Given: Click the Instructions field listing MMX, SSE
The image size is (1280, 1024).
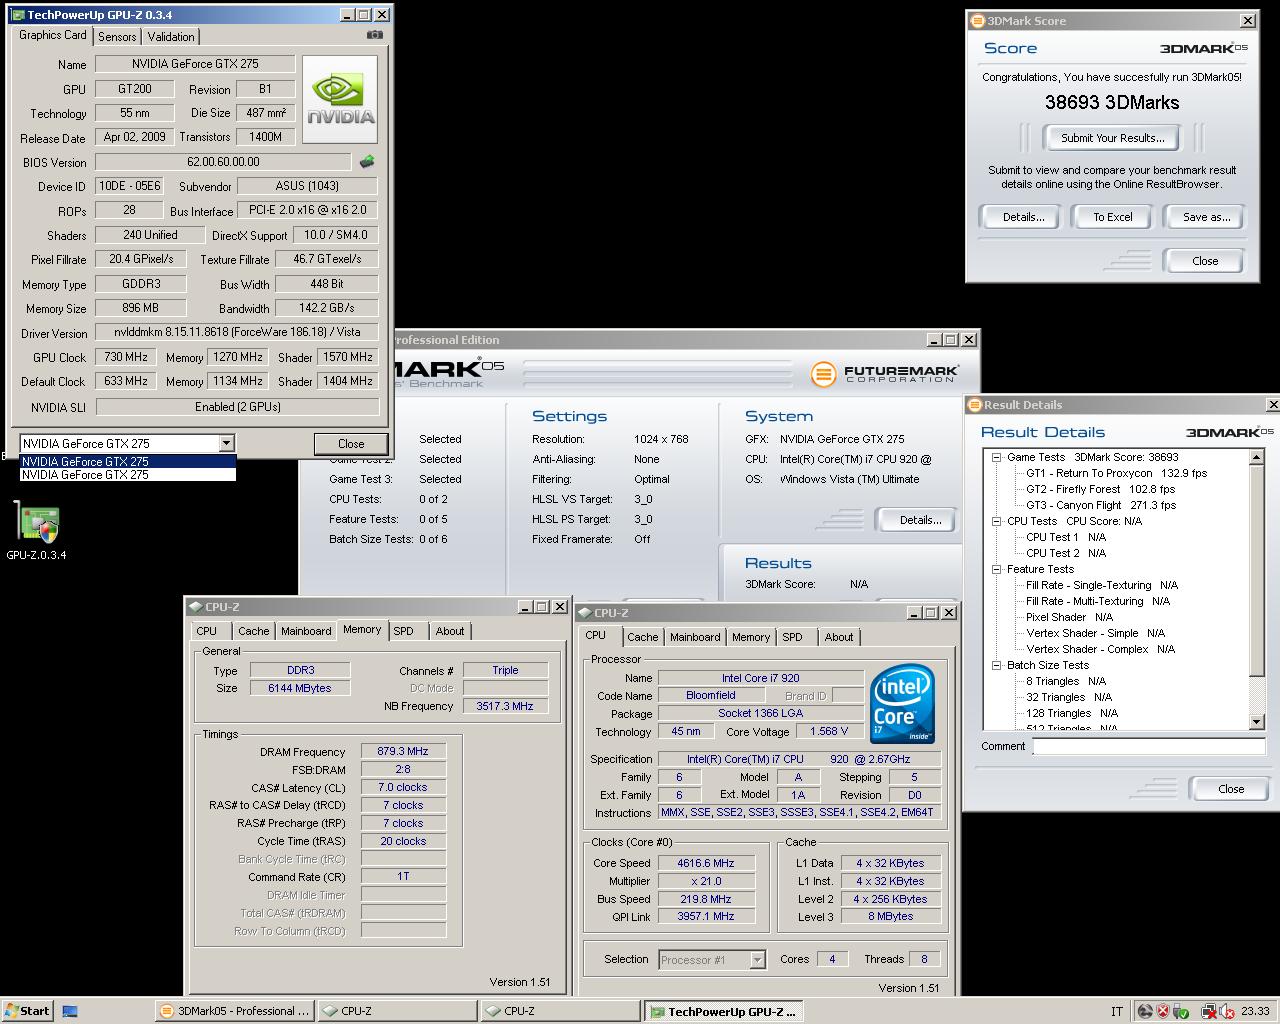Looking at the screenshot, I should coord(798,812).
